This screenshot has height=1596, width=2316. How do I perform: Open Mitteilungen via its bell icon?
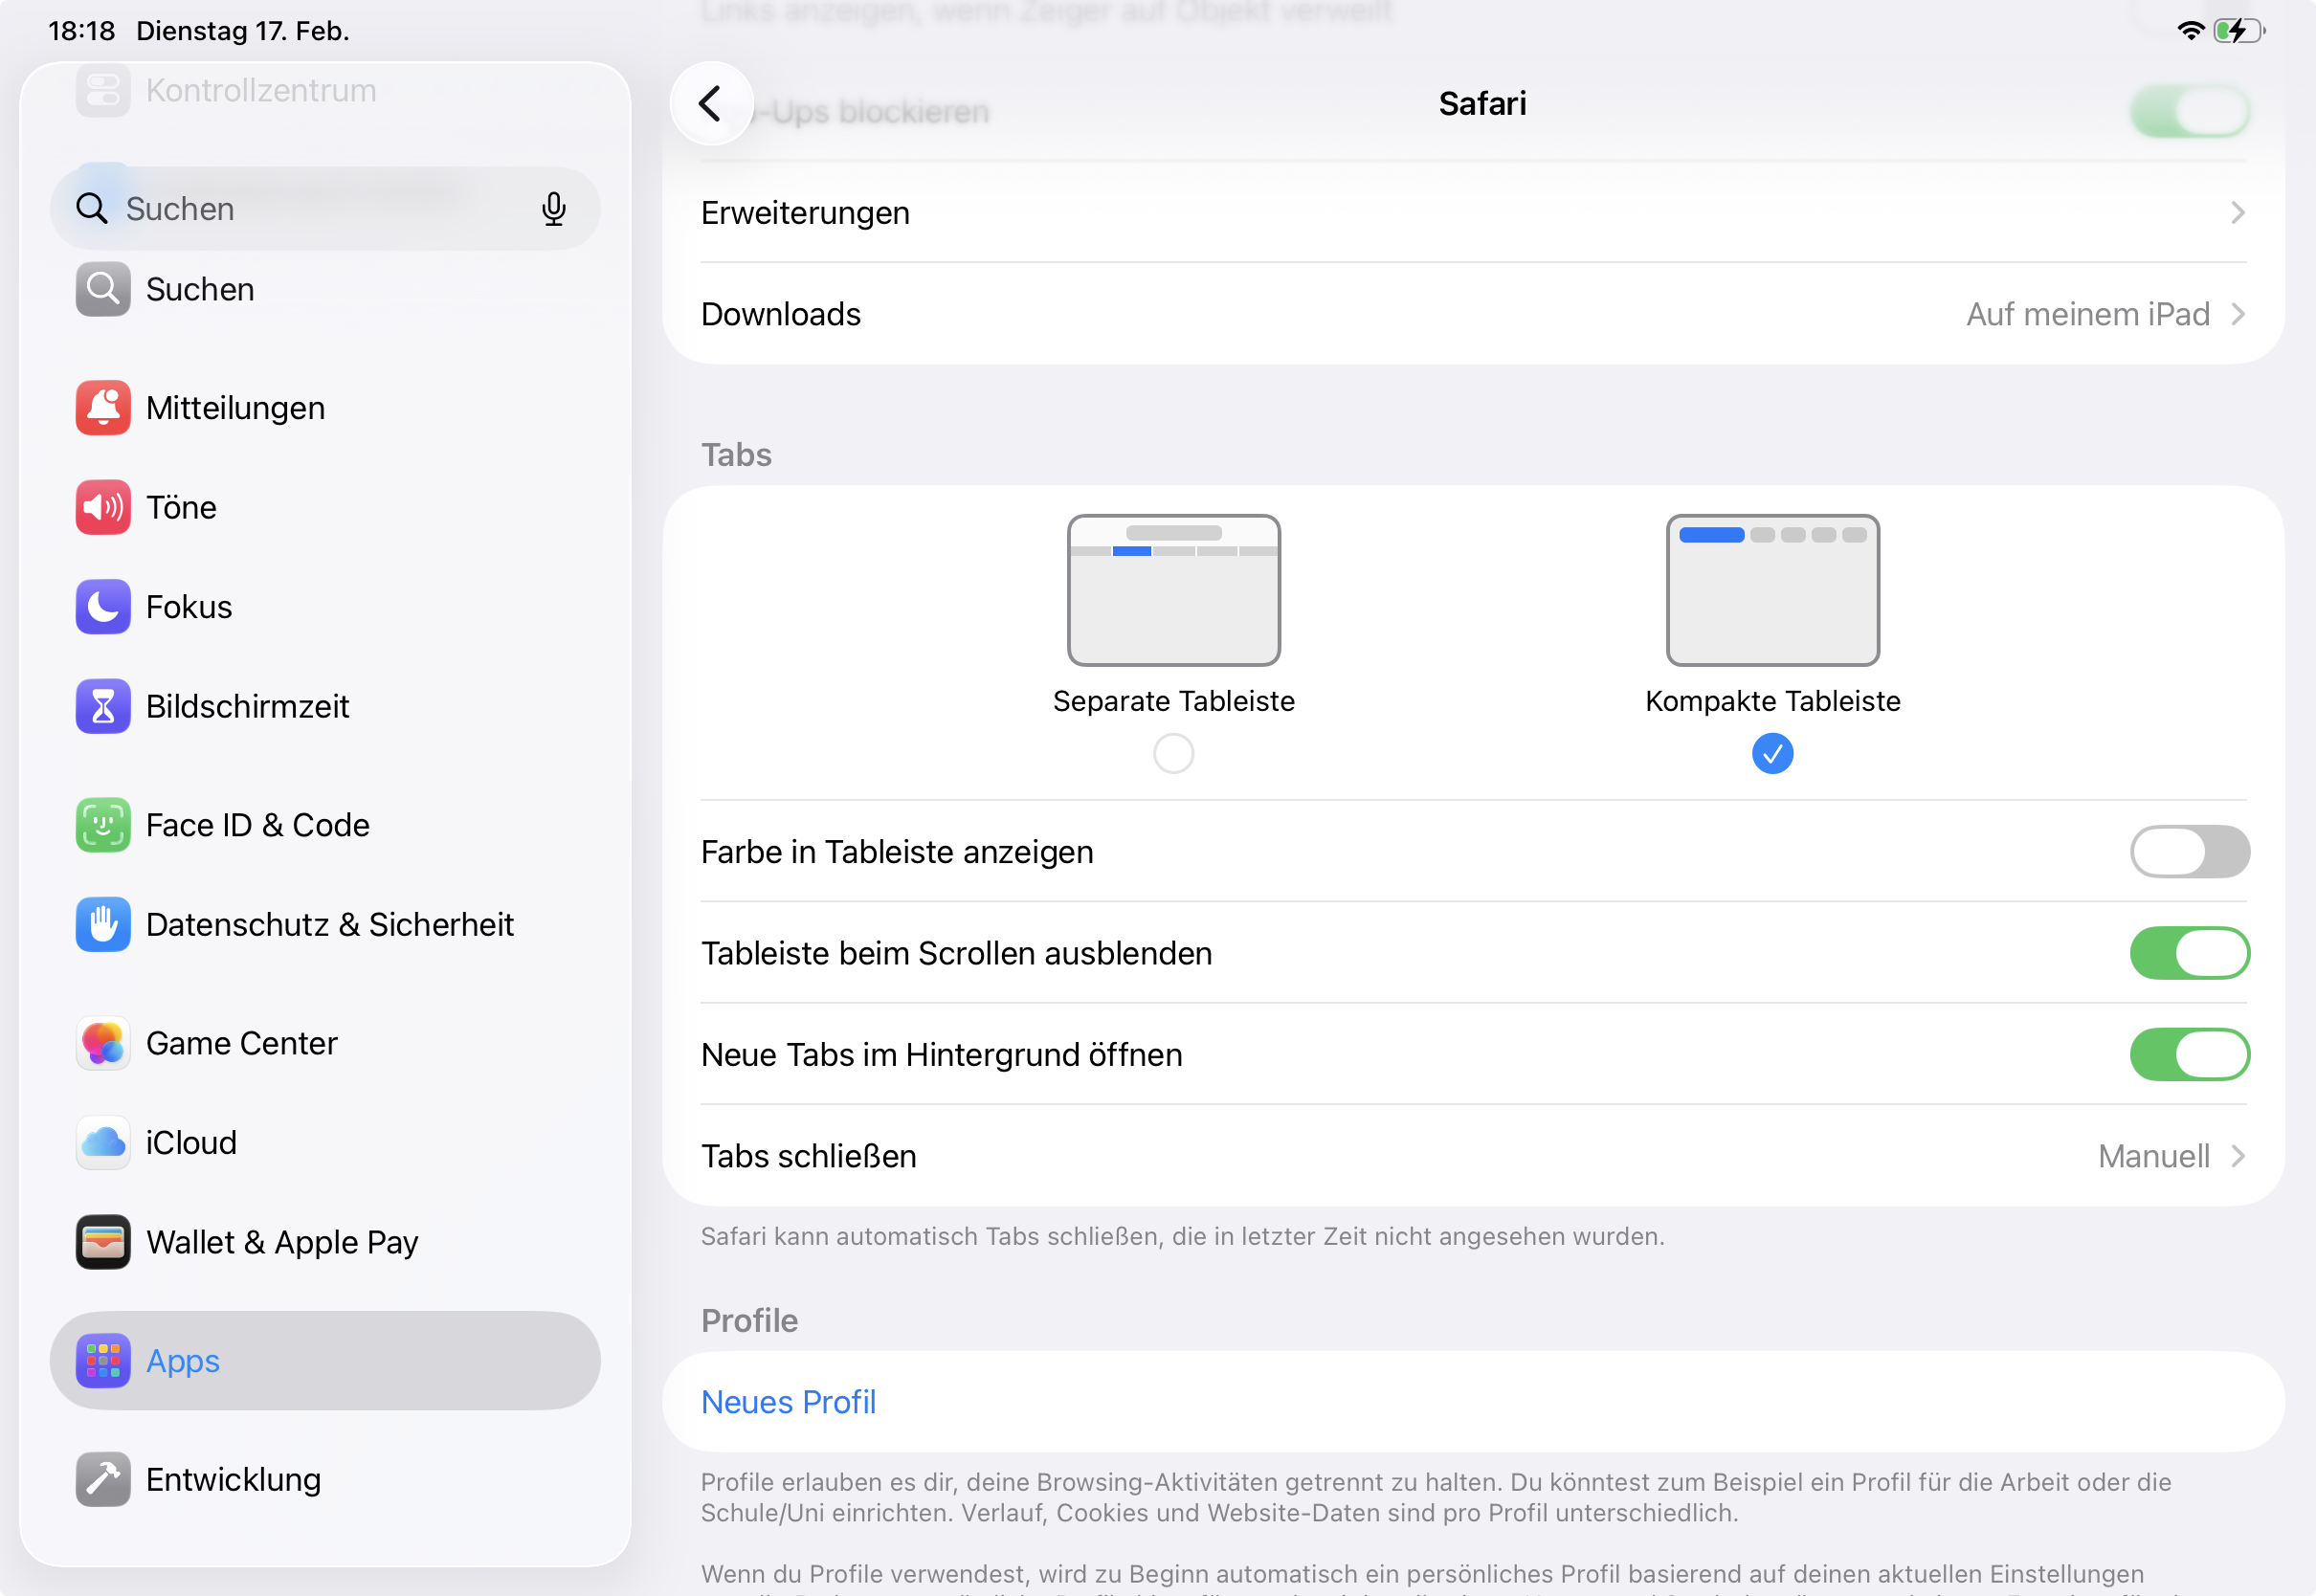(103, 407)
